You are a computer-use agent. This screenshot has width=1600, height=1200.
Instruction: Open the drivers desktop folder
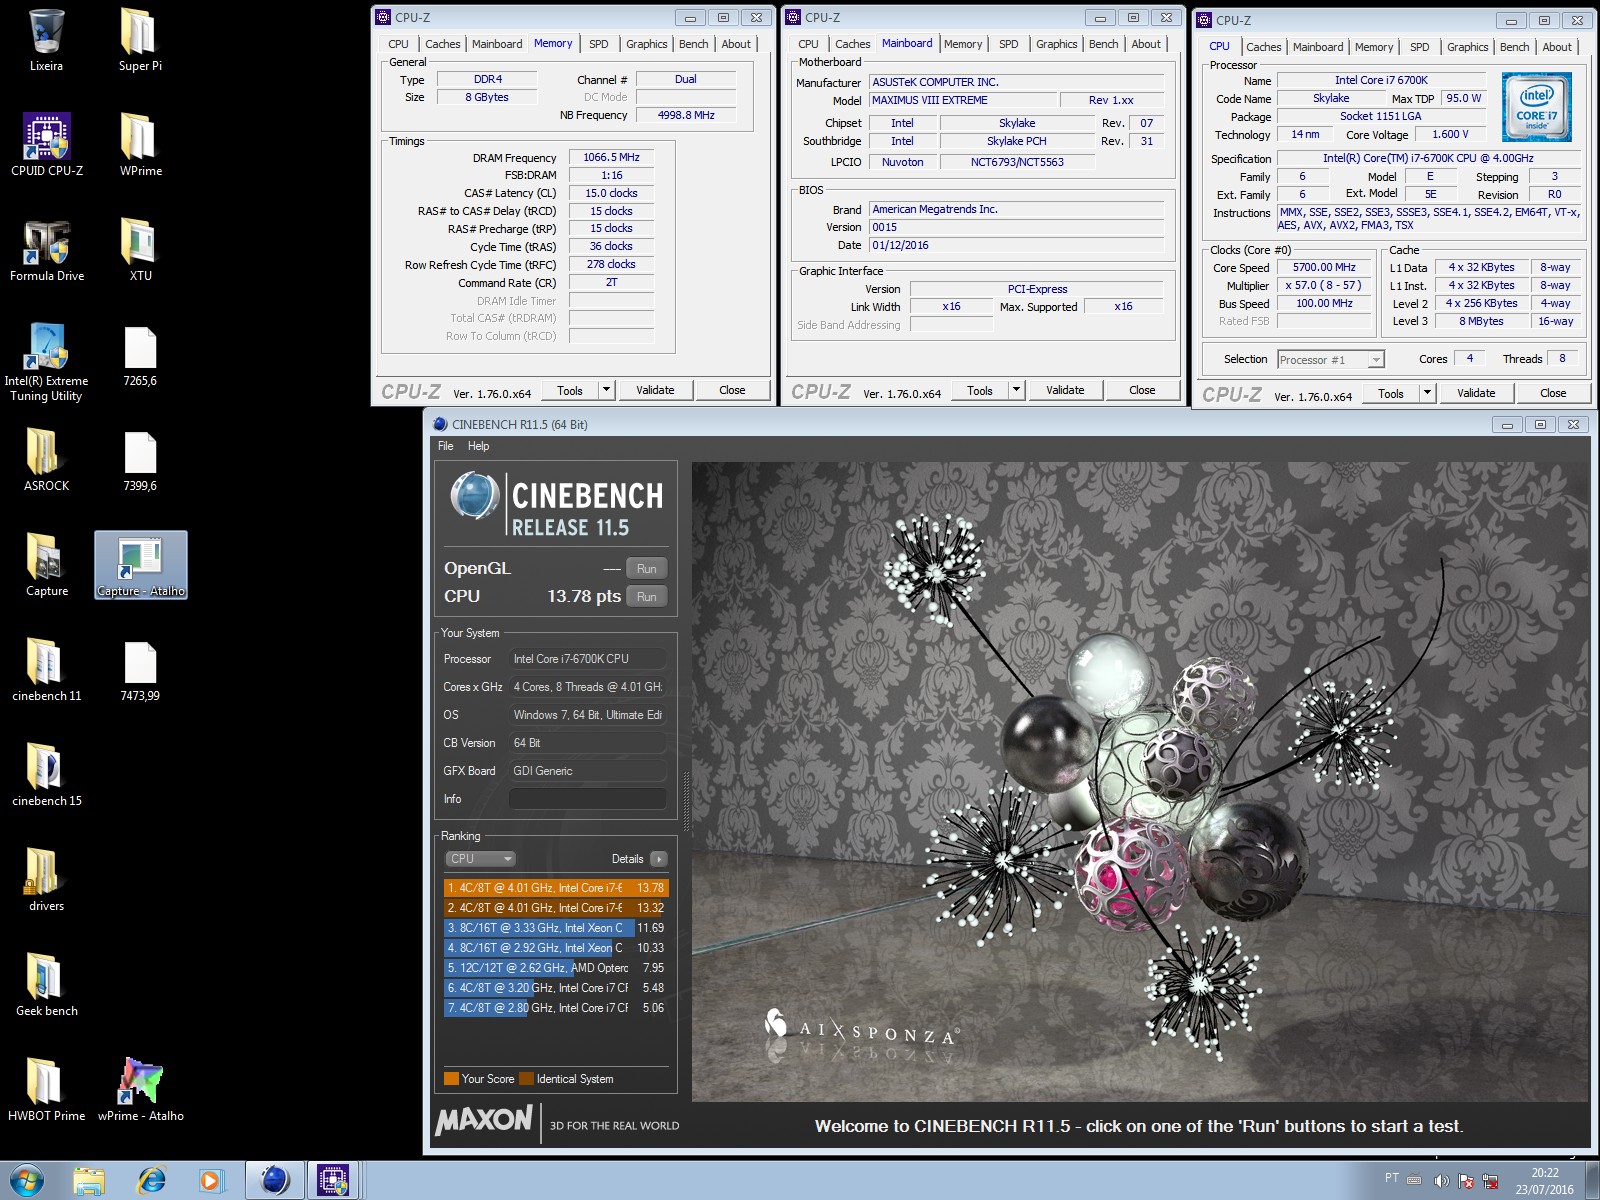coord(46,880)
